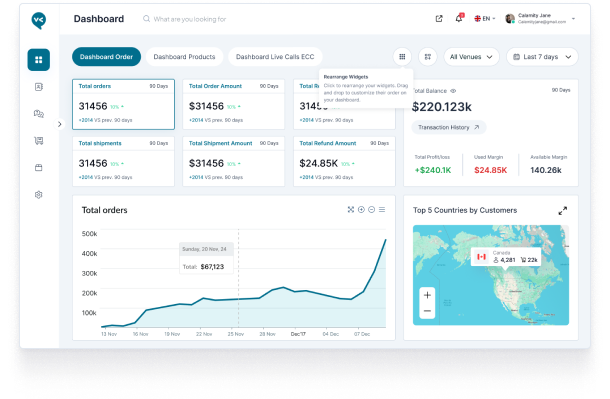610x399 pixels.
Task: Click the external link share icon
Action: pos(439,19)
